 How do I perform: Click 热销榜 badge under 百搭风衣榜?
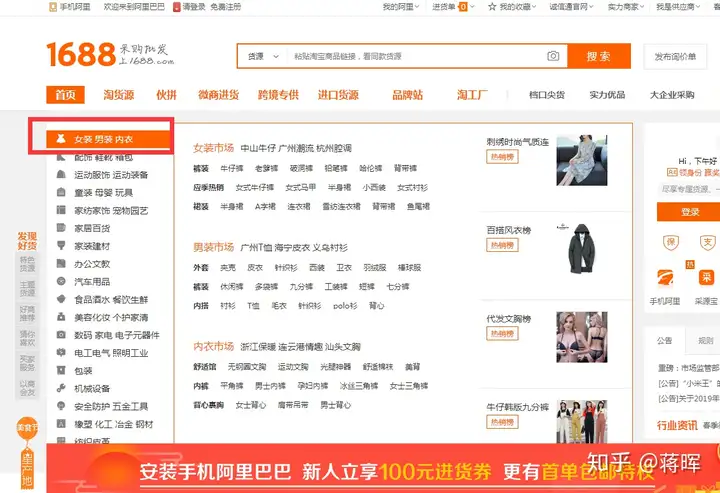[502, 245]
